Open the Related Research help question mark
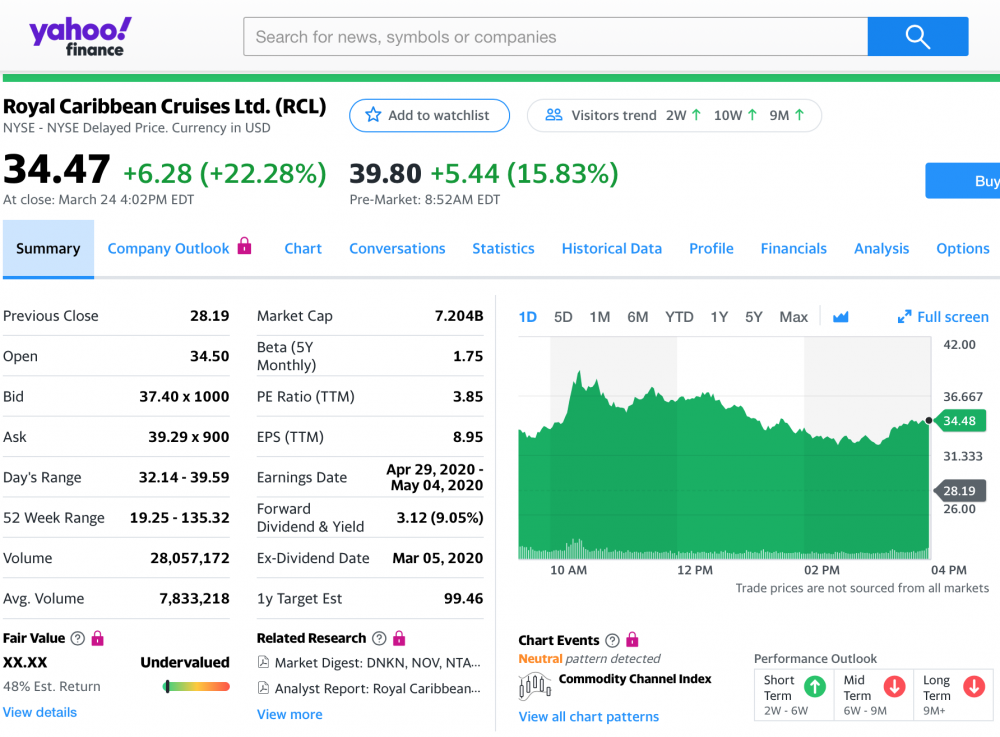1000x737 pixels. [x=379, y=638]
